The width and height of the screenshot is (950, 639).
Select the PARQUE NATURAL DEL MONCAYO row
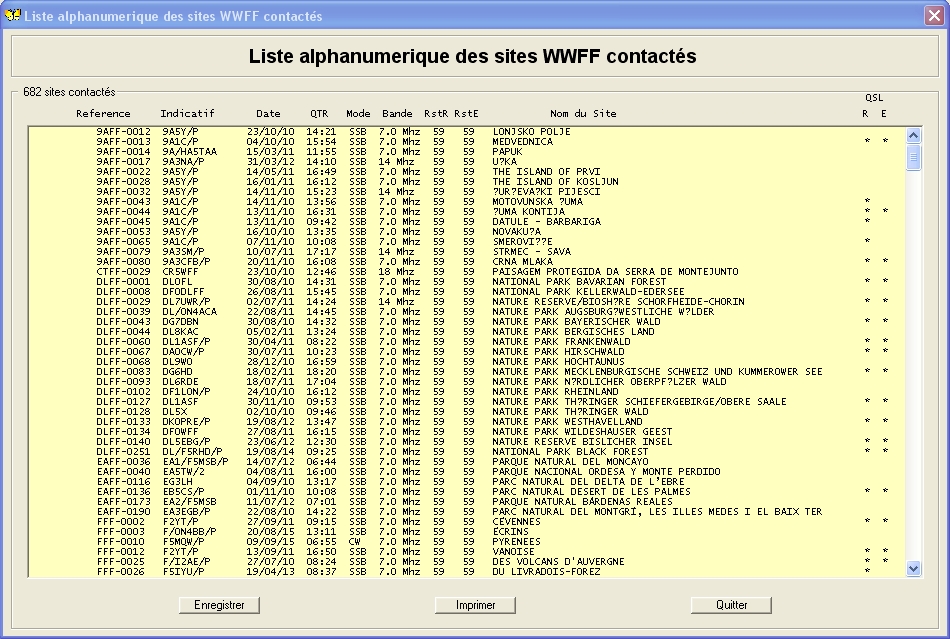[467, 462]
